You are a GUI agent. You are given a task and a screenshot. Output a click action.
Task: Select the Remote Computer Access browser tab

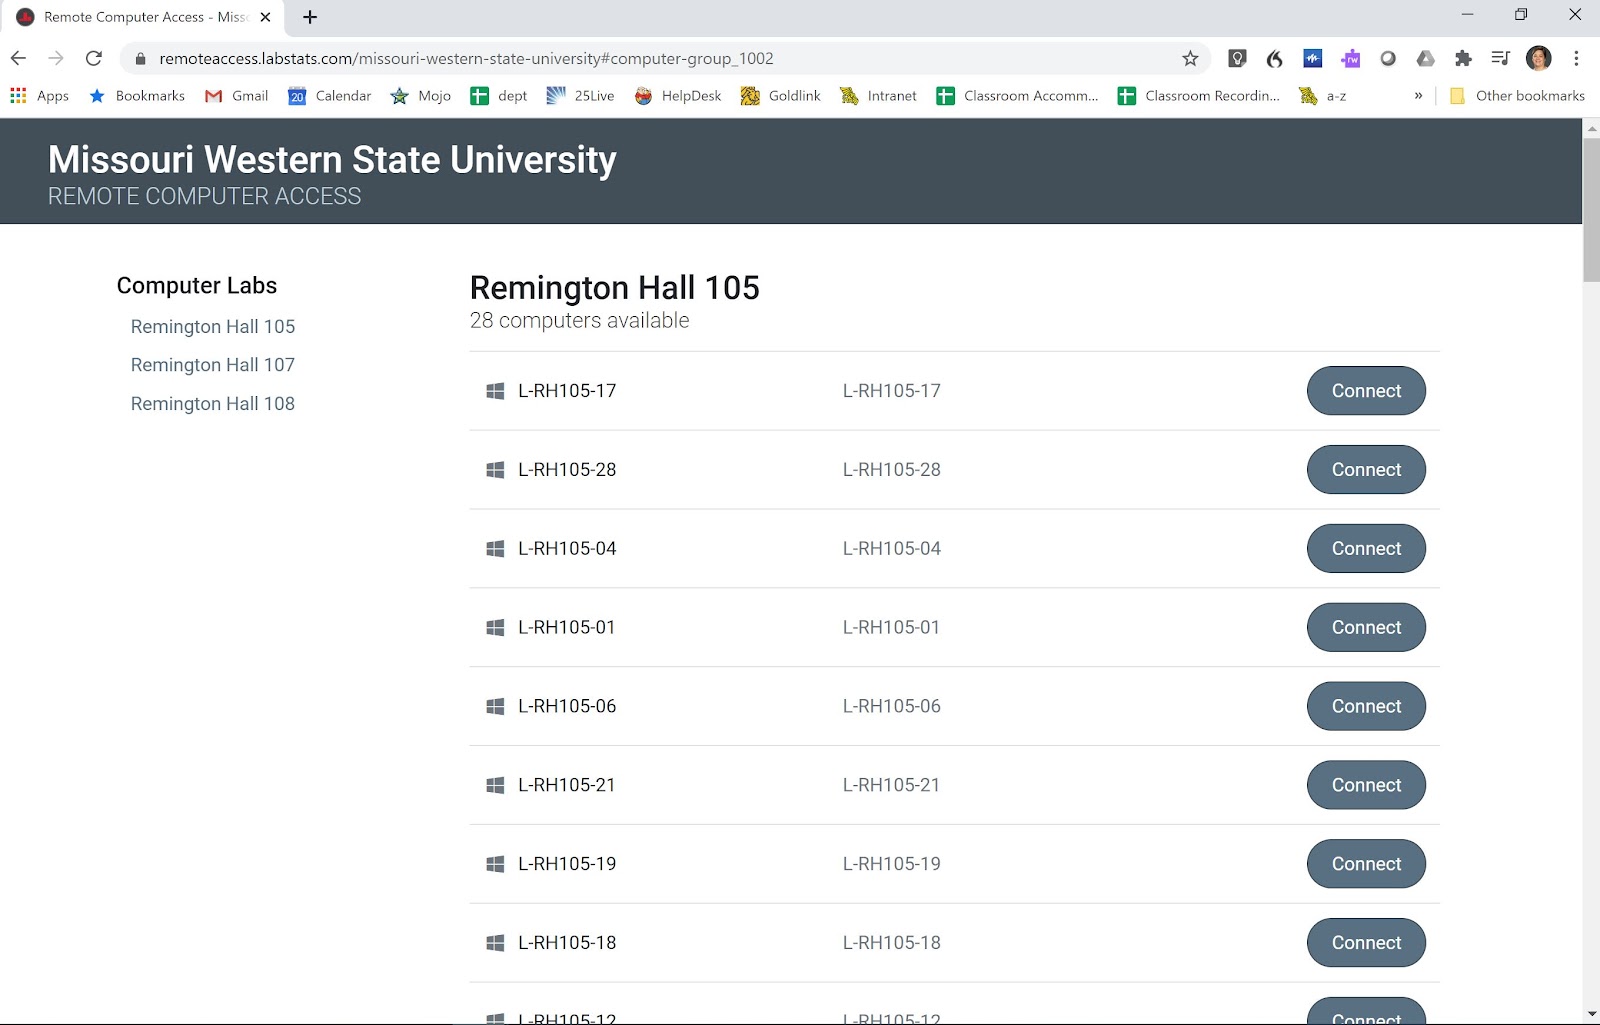[x=142, y=17]
